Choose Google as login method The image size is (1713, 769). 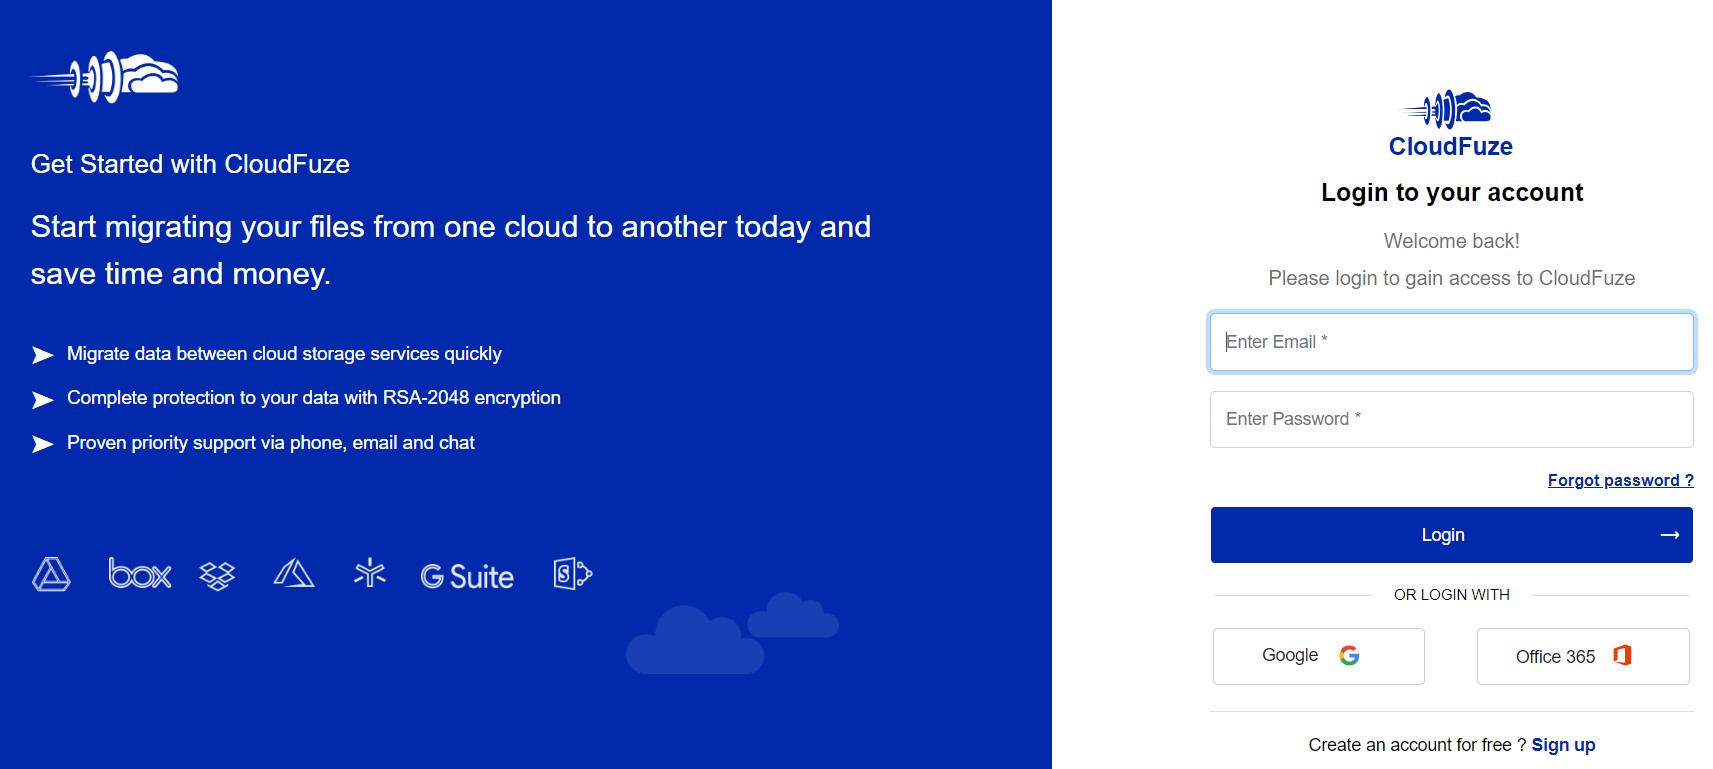pyautogui.click(x=1318, y=656)
